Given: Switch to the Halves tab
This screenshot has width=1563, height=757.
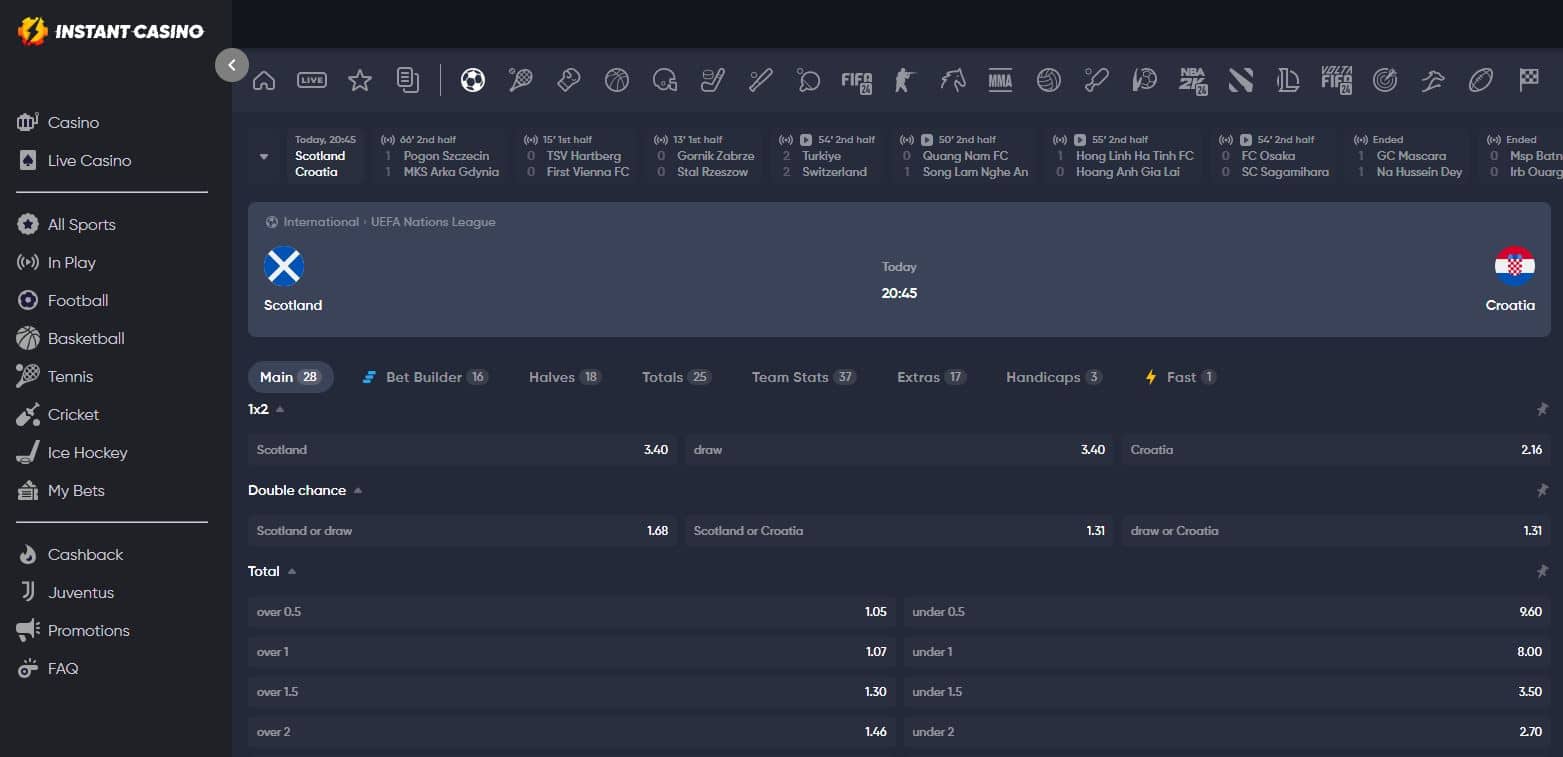Looking at the screenshot, I should [565, 377].
